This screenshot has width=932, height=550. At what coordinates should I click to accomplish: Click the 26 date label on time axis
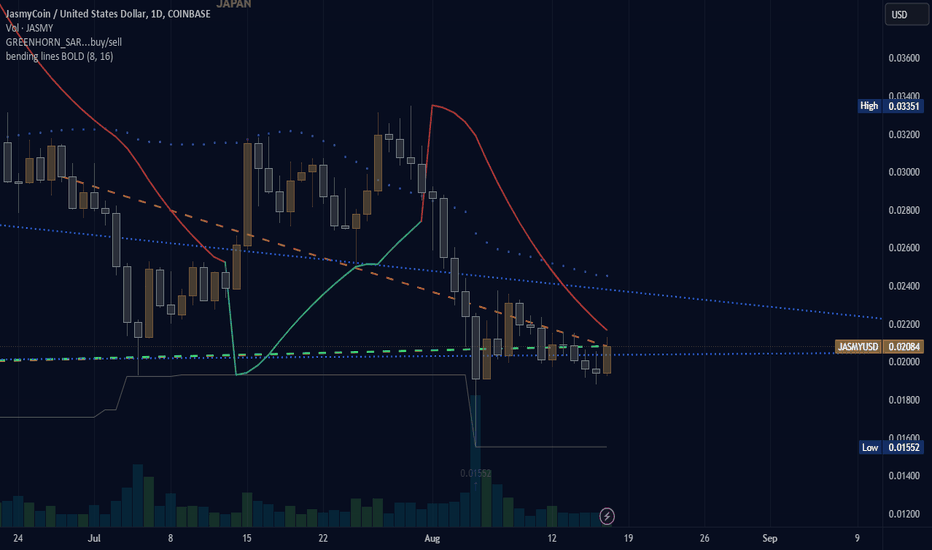pos(704,538)
